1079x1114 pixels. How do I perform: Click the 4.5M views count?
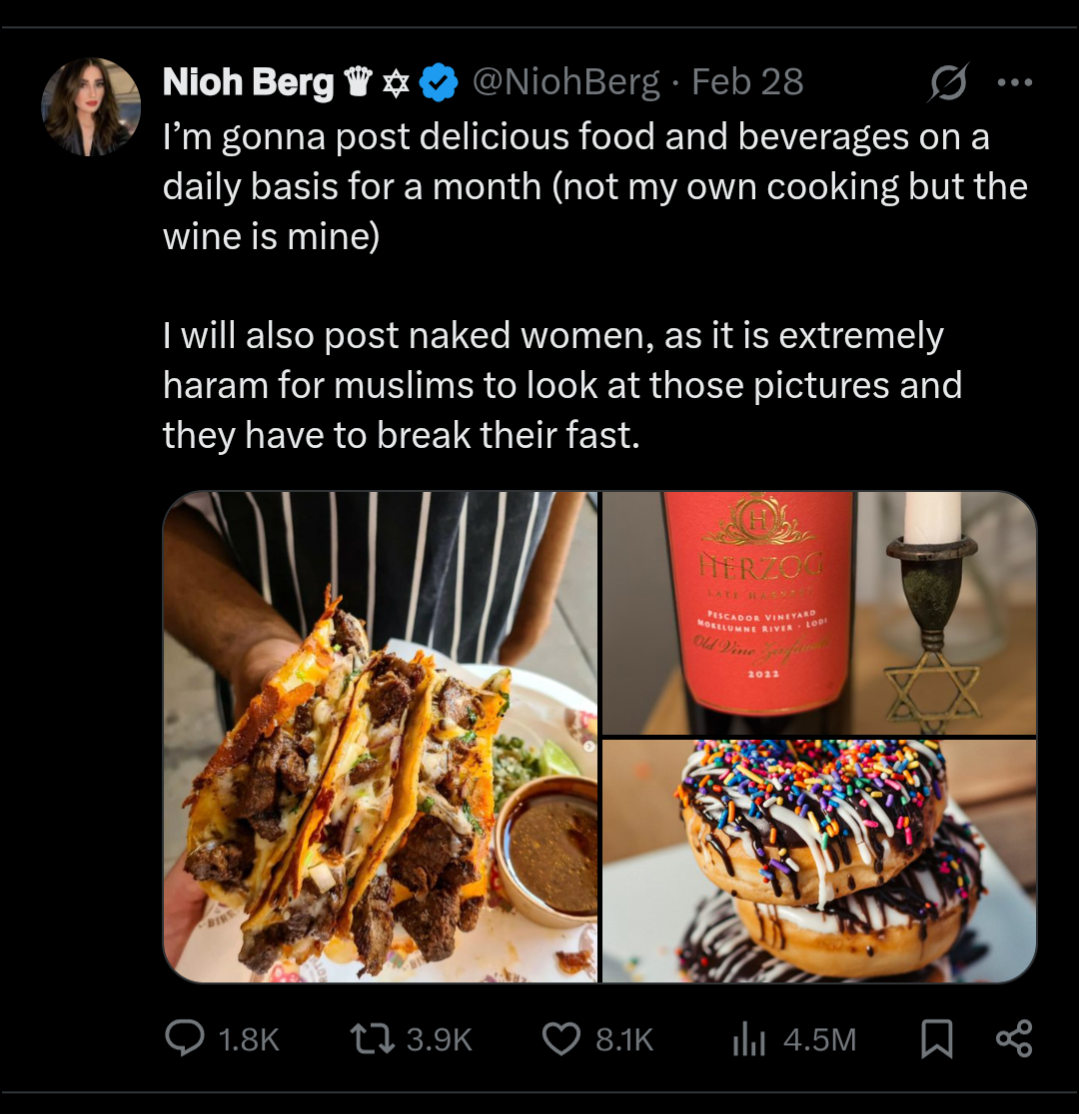(820, 1040)
